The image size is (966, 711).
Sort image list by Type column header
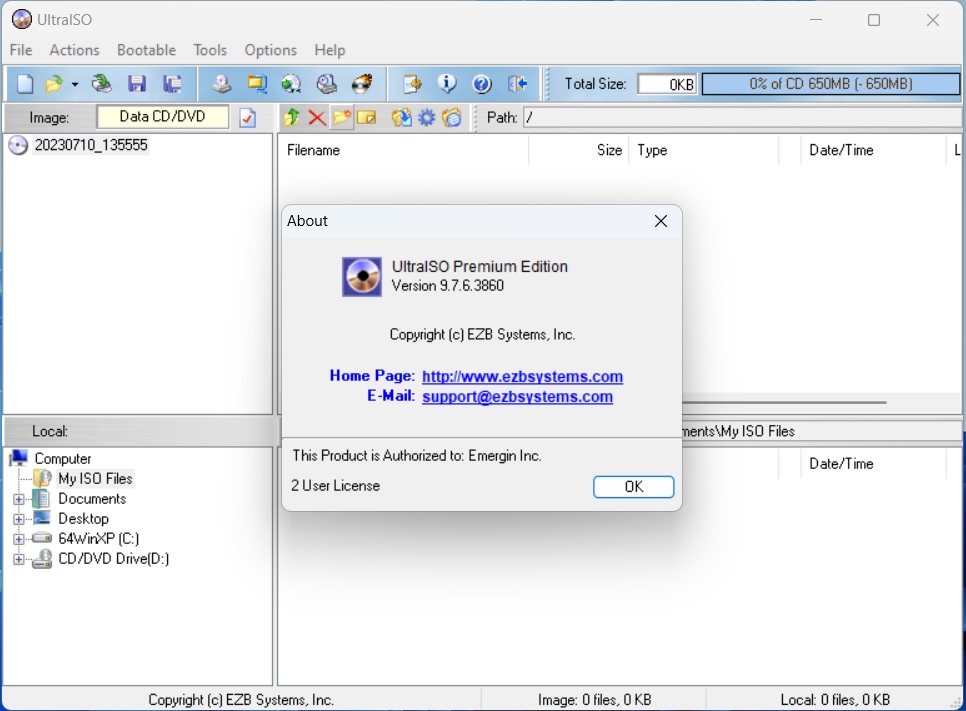pyautogui.click(x=704, y=150)
